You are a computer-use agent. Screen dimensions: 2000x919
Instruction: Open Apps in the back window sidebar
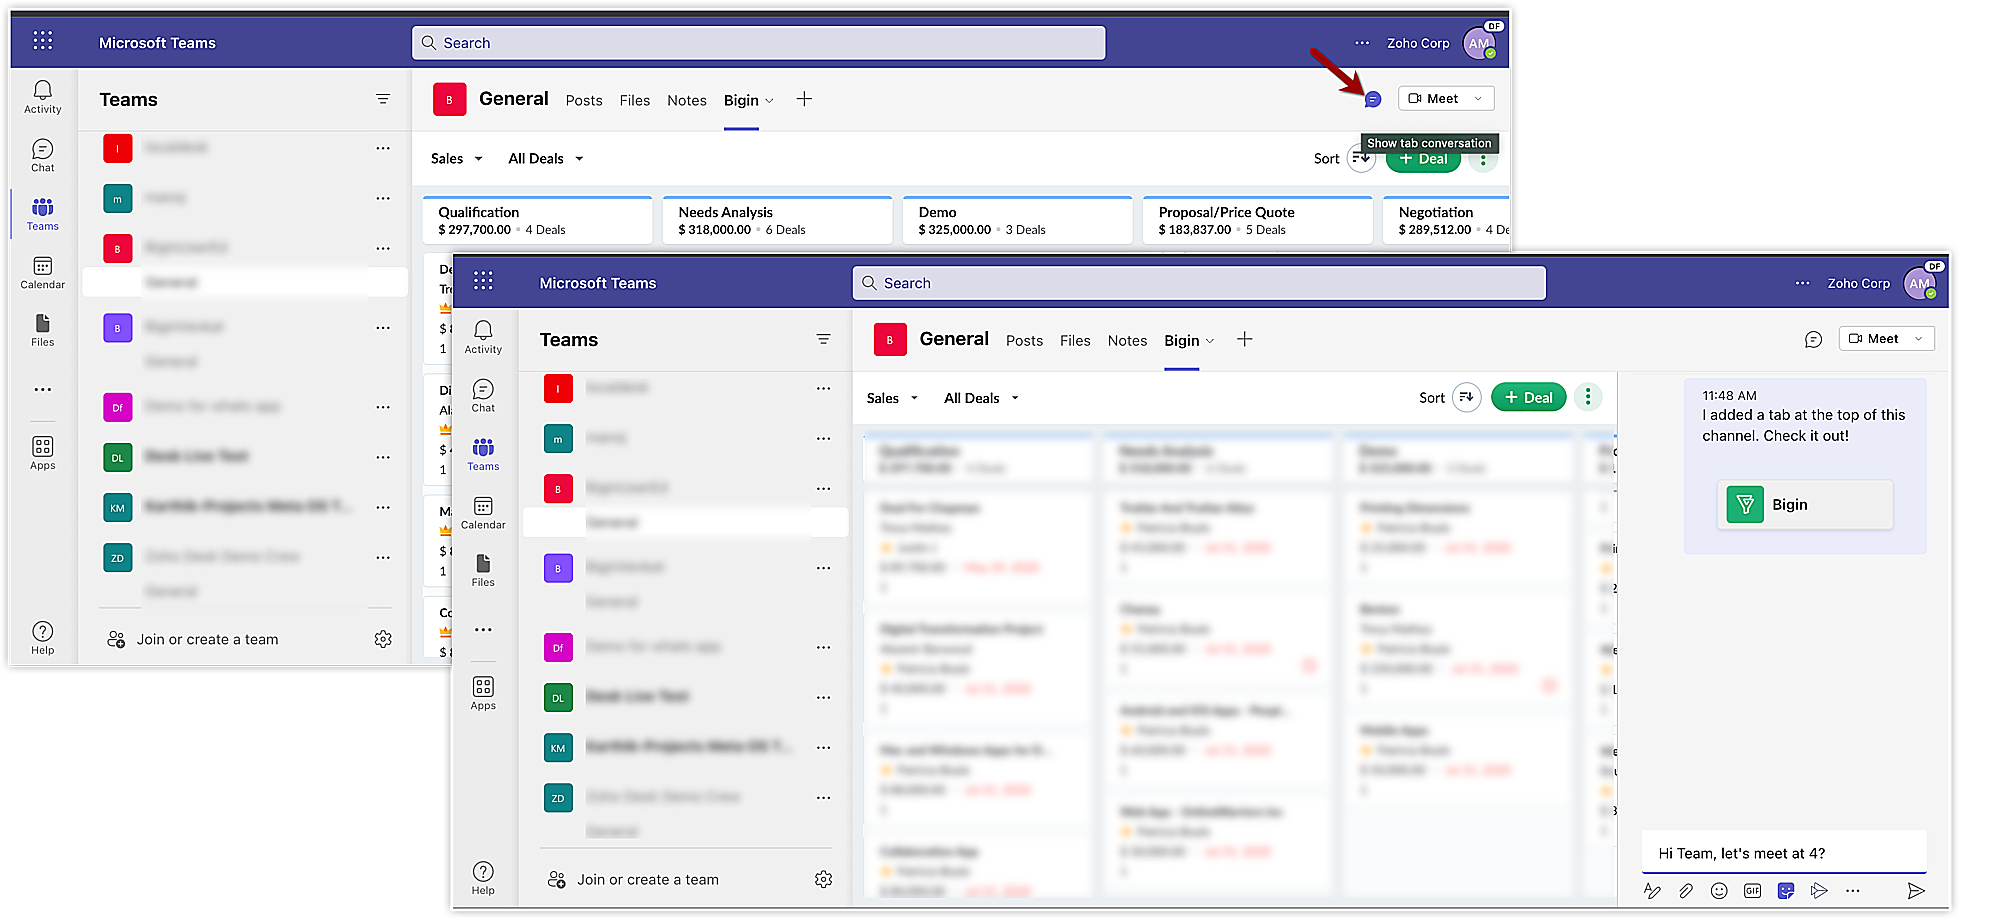tap(43, 453)
